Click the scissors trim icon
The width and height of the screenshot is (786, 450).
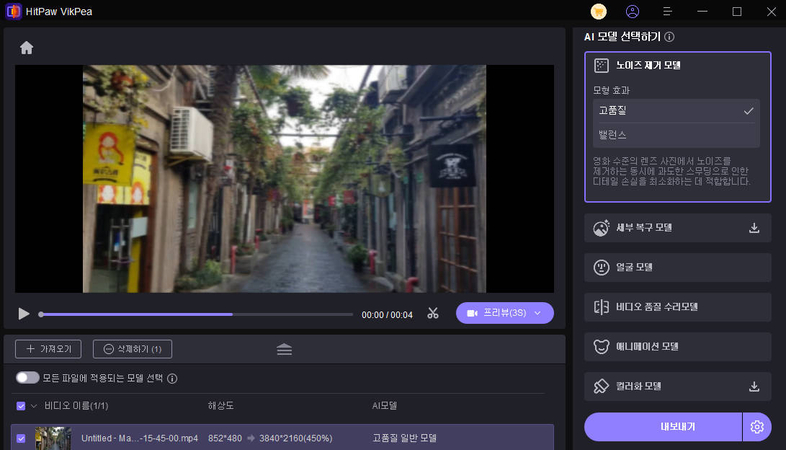point(433,314)
